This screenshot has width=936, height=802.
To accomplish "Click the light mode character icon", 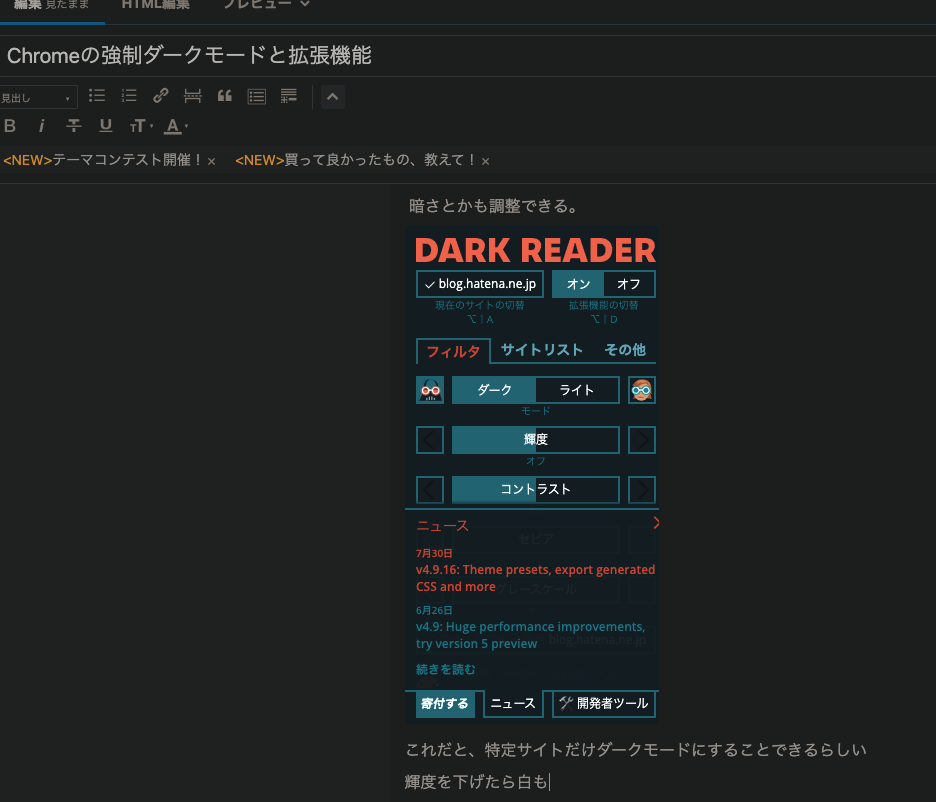I will click(x=642, y=390).
